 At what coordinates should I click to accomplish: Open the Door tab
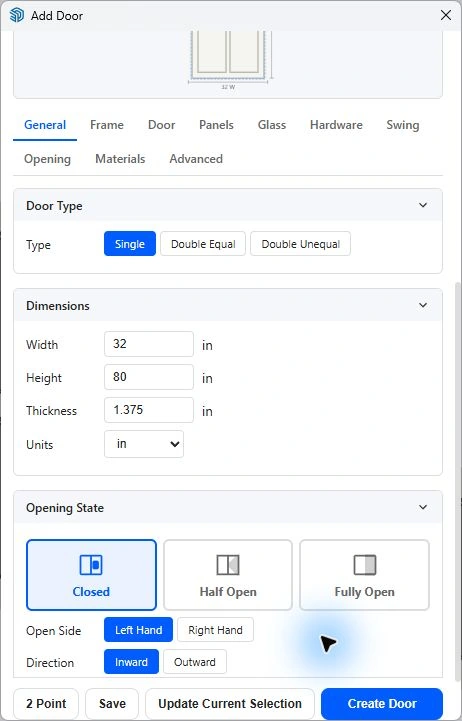(x=161, y=125)
